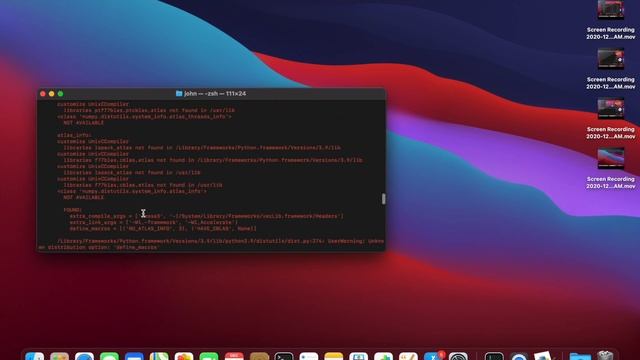Open Calendar from the Dock
This screenshot has height=360, width=640.
234,356
